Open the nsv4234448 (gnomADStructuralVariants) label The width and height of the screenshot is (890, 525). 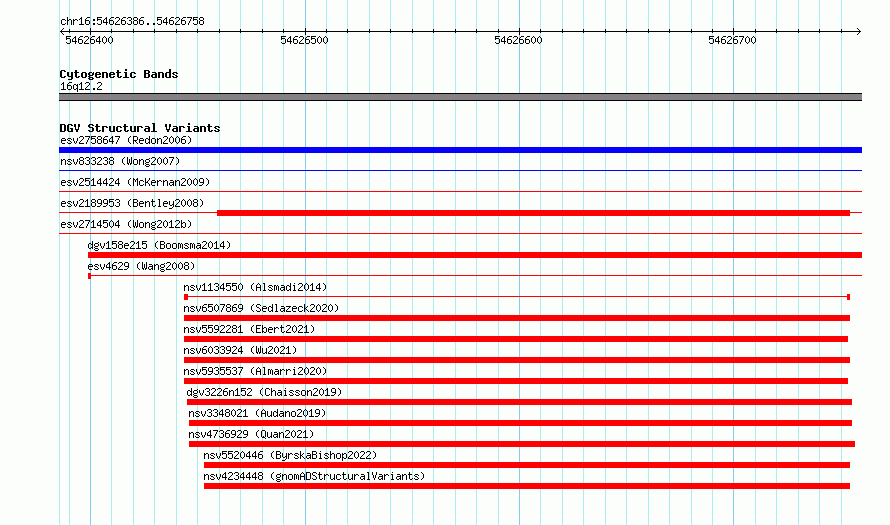point(314,476)
